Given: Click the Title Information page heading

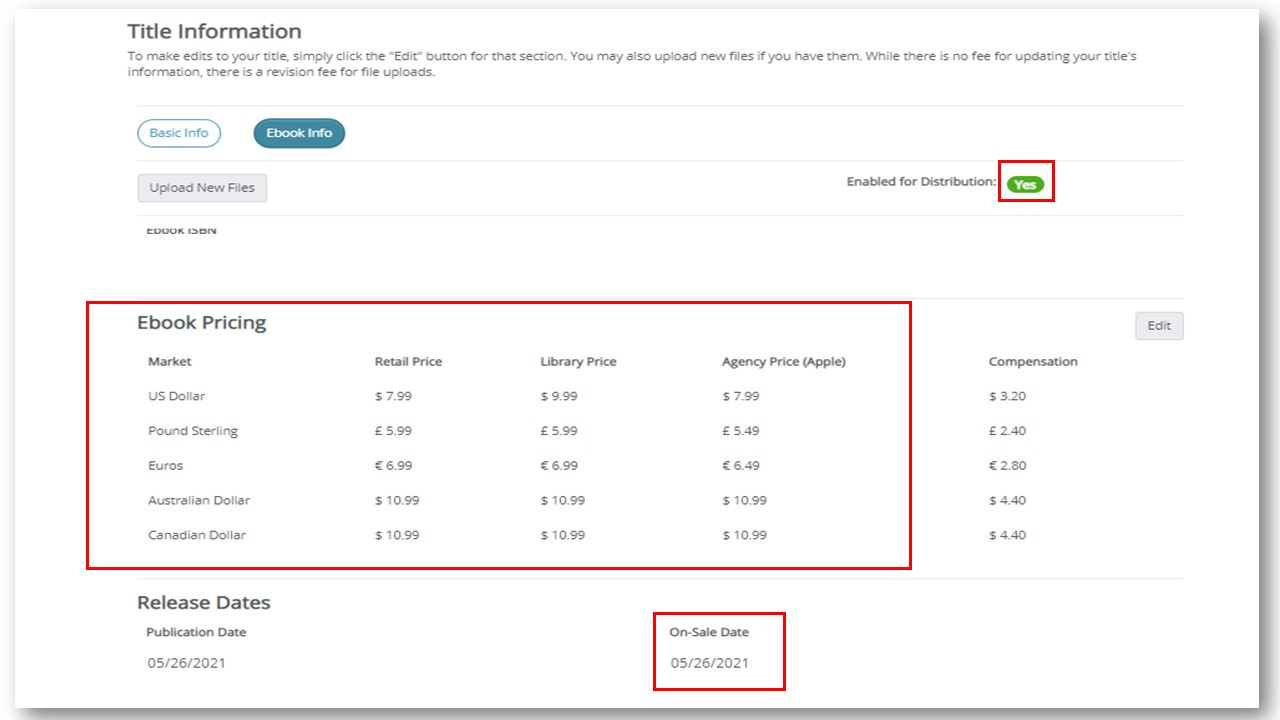Looking at the screenshot, I should click(215, 31).
